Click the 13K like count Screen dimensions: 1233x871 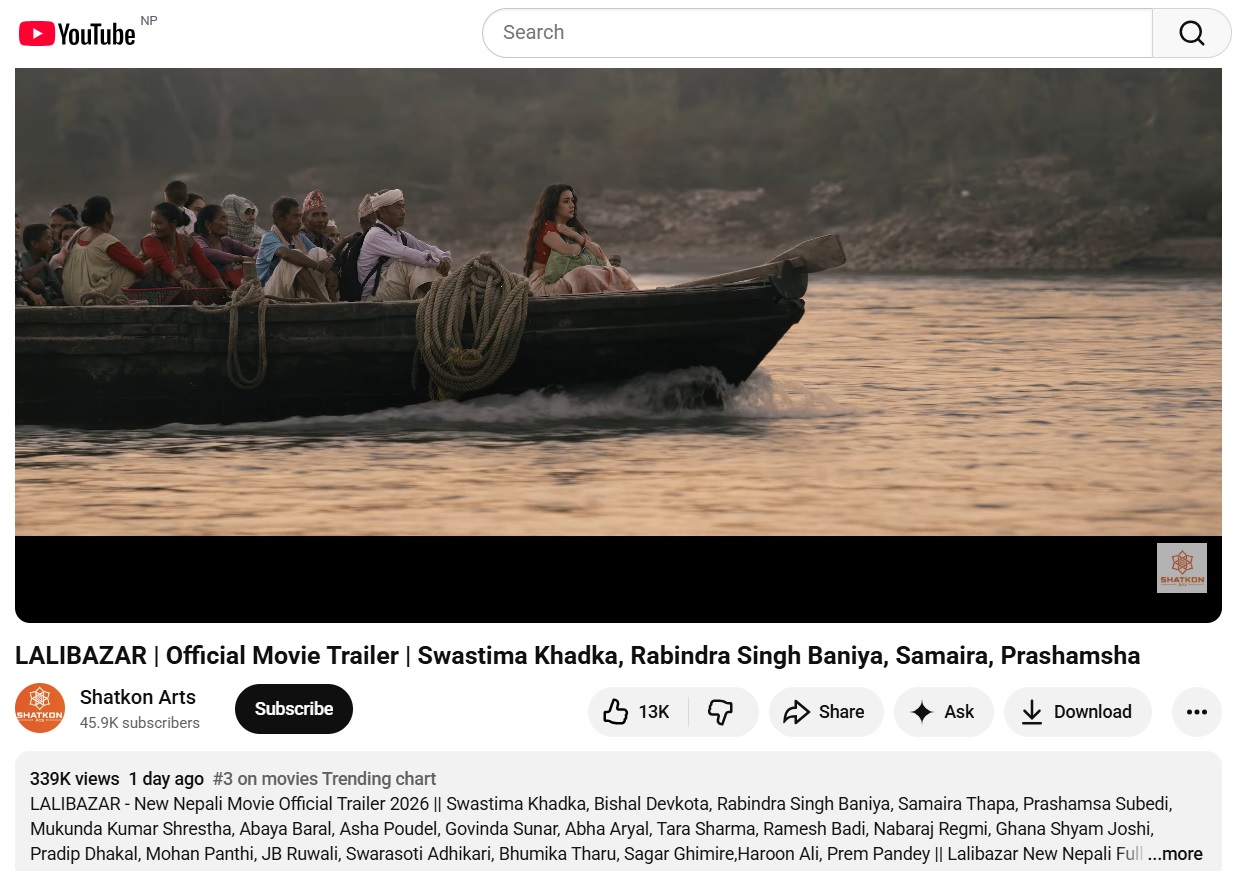tap(654, 712)
